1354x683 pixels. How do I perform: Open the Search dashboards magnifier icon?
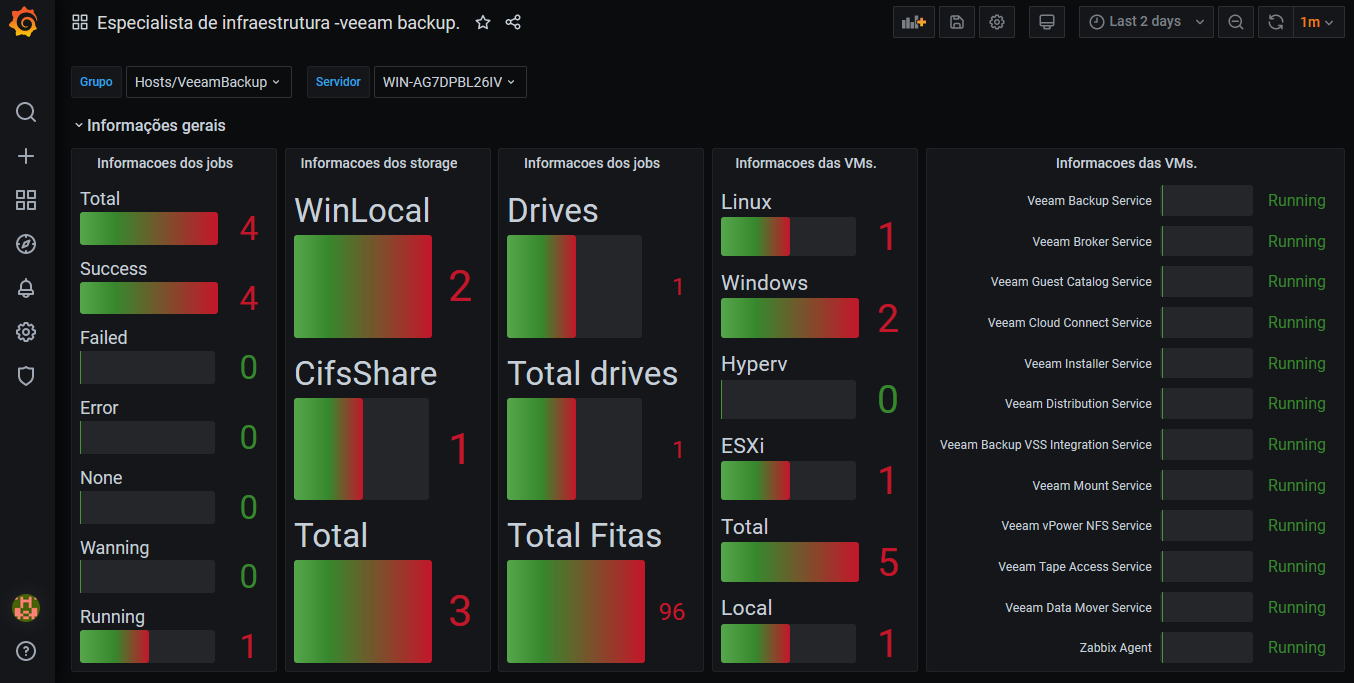(26, 111)
